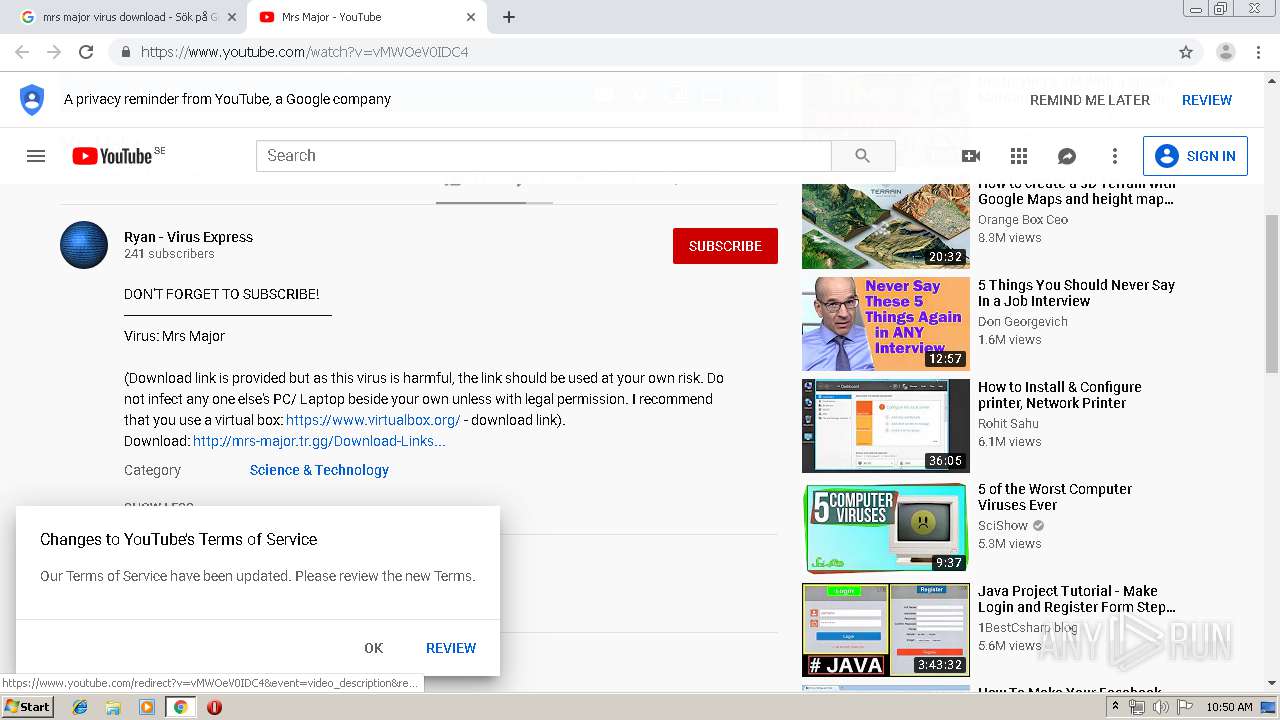The height and width of the screenshot is (720, 1280).
Task: Subscribe to Ryan - Virus Express
Action: 725,246
